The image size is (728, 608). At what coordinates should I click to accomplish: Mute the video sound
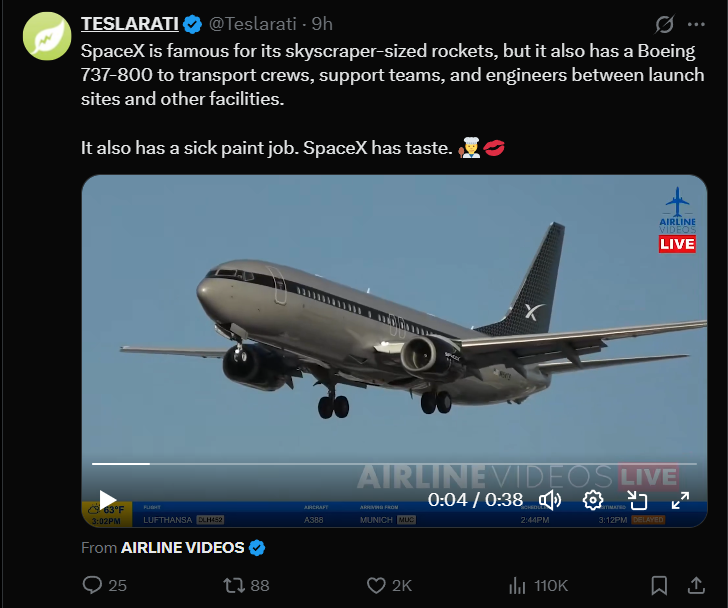click(550, 500)
